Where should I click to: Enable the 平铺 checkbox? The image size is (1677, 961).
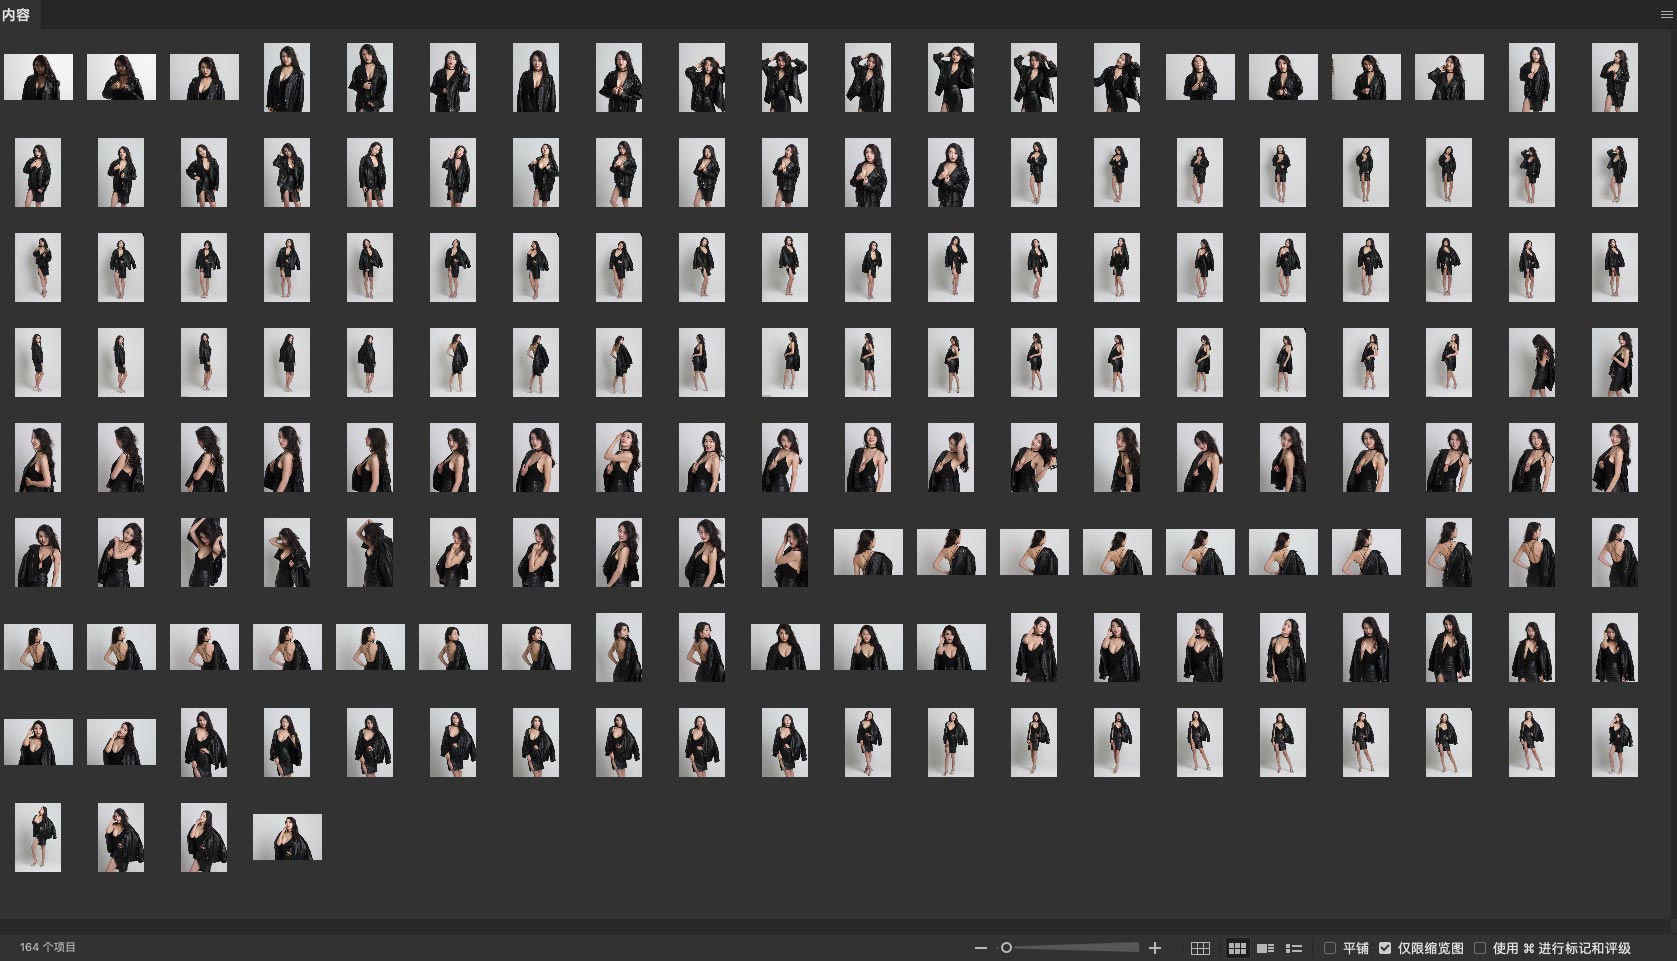coord(1330,948)
